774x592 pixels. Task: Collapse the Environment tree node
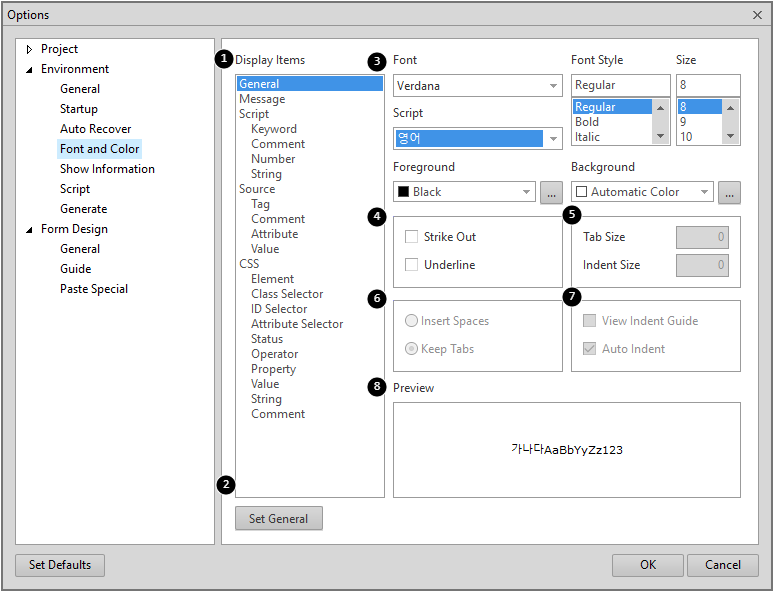29,69
